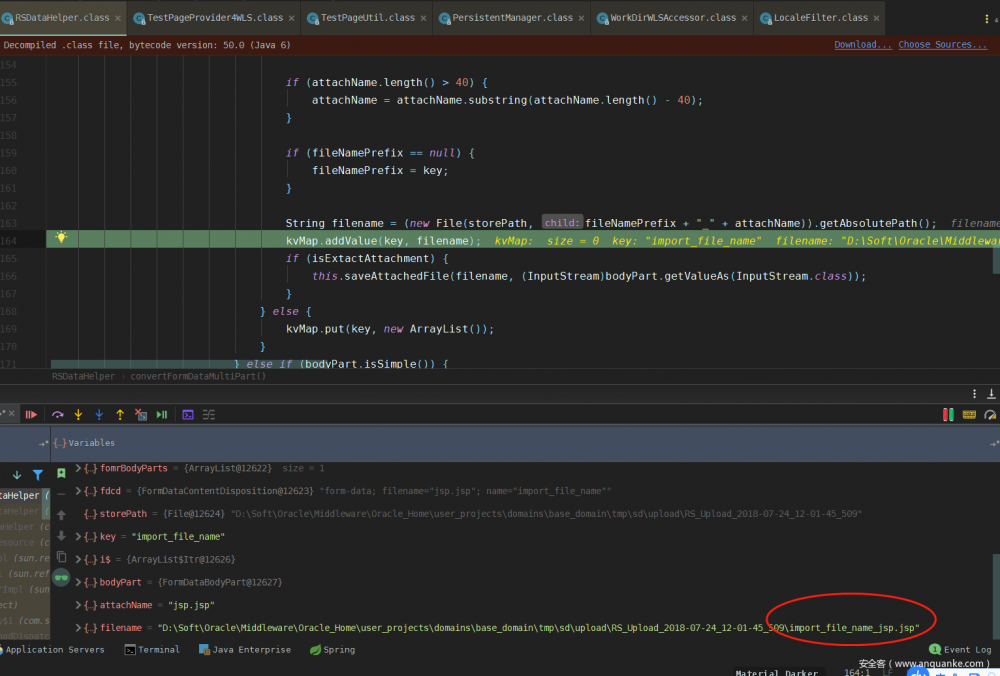This screenshot has width=1000, height=676.
Task: Expand the fomrBodyParts variable node
Action: 78,468
